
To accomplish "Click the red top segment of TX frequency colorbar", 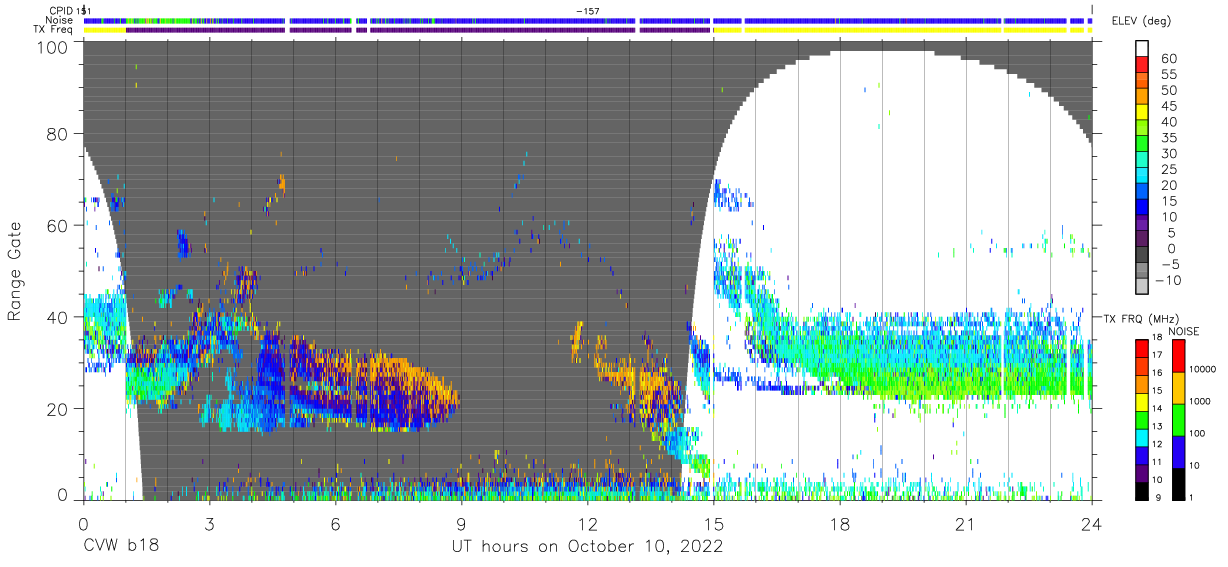I will pos(1142,349).
